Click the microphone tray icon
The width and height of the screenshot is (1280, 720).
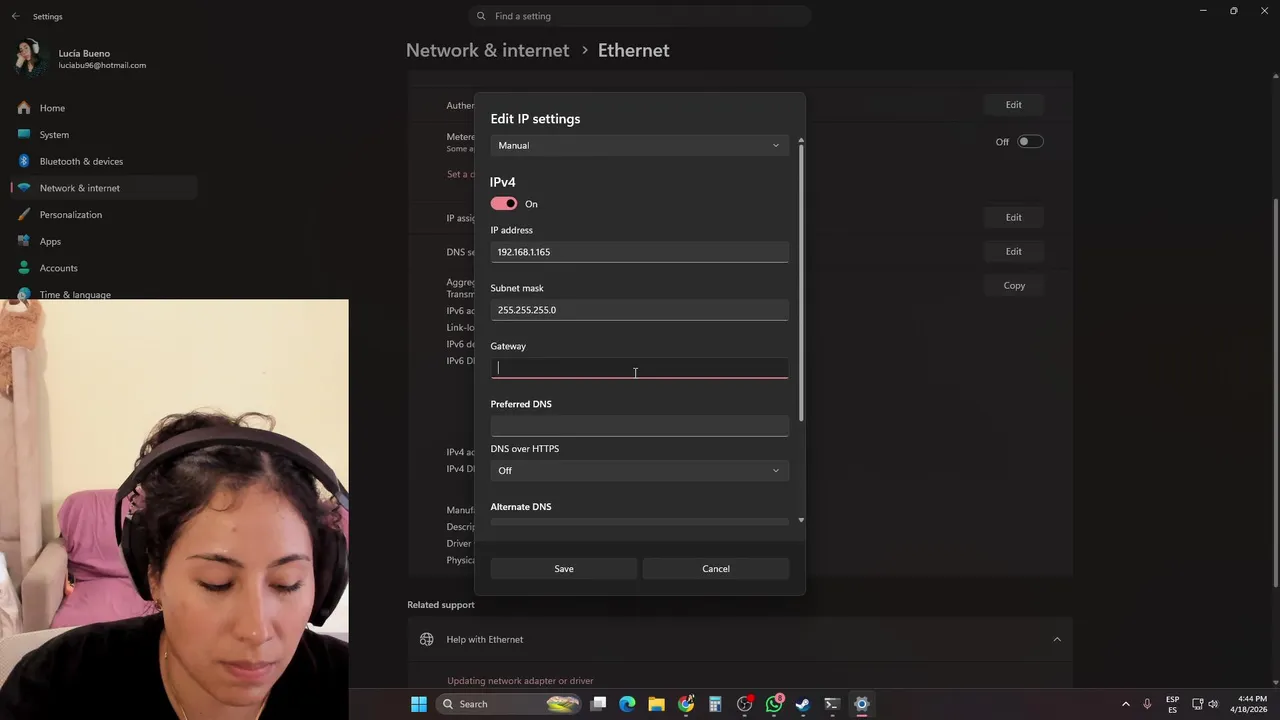[x=1147, y=704]
